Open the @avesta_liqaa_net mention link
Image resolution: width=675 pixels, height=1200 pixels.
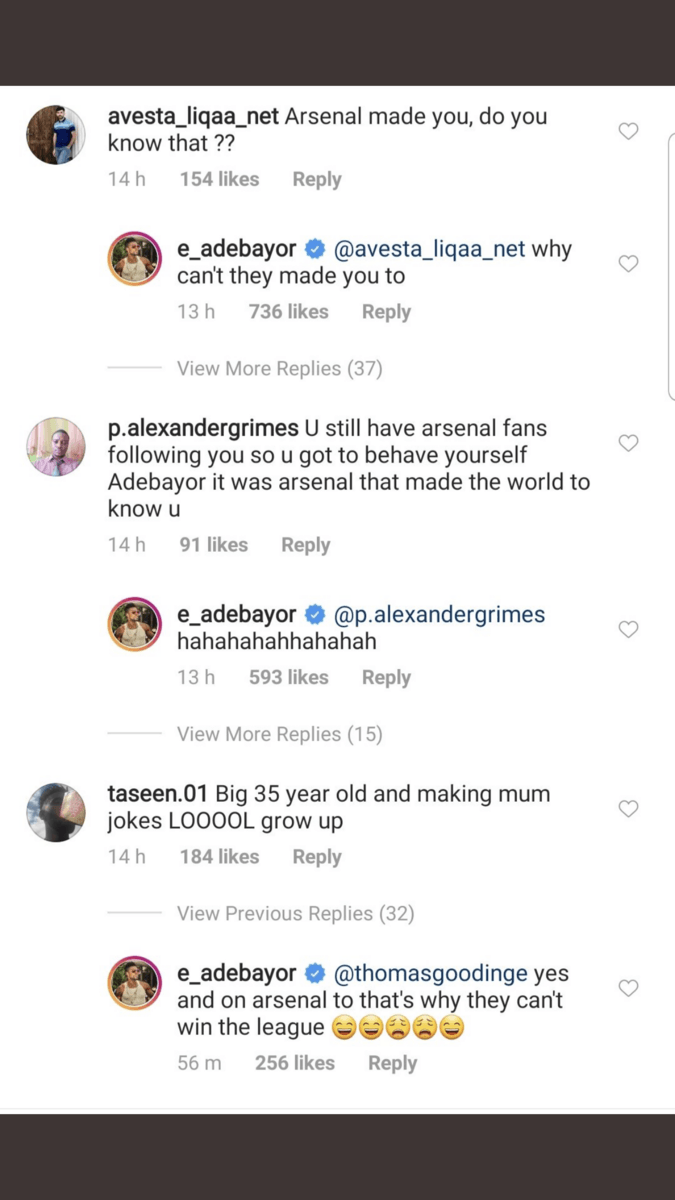pos(429,249)
